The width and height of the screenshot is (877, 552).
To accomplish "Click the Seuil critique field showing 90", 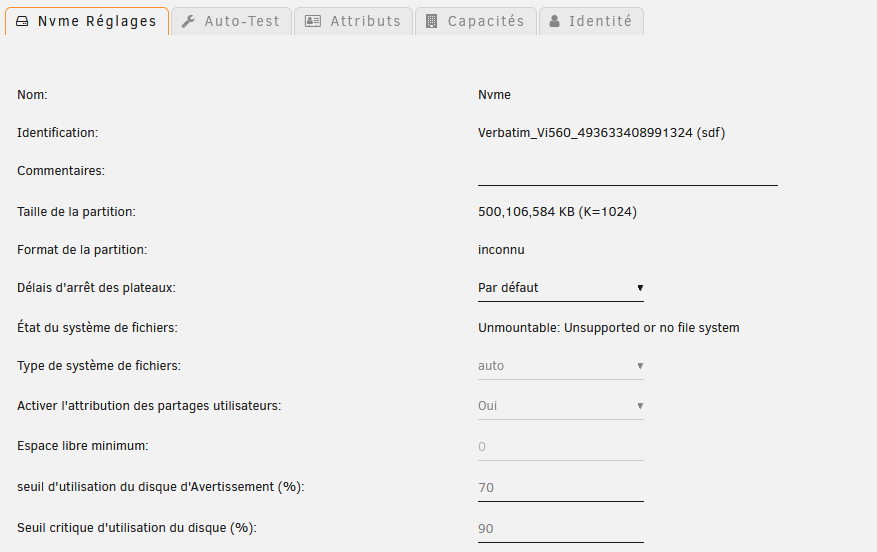I will click(x=560, y=529).
